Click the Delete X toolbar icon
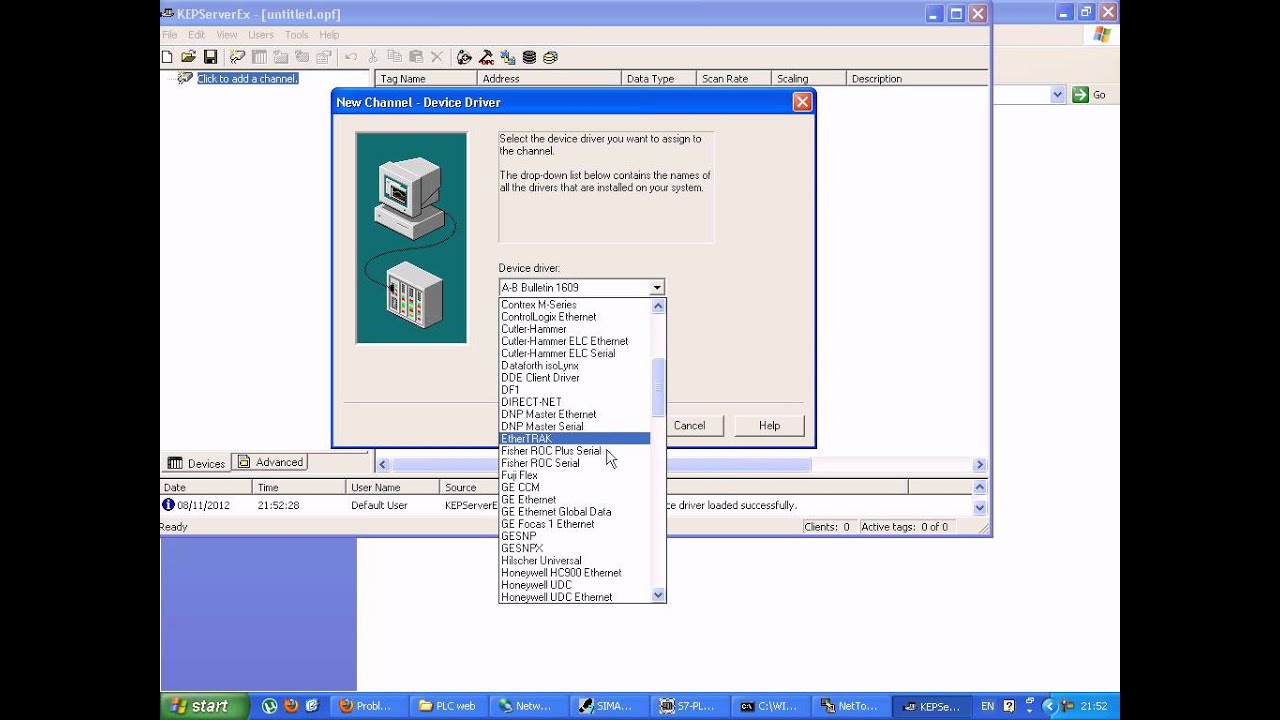This screenshot has width=1280, height=720. click(x=437, y=57)
